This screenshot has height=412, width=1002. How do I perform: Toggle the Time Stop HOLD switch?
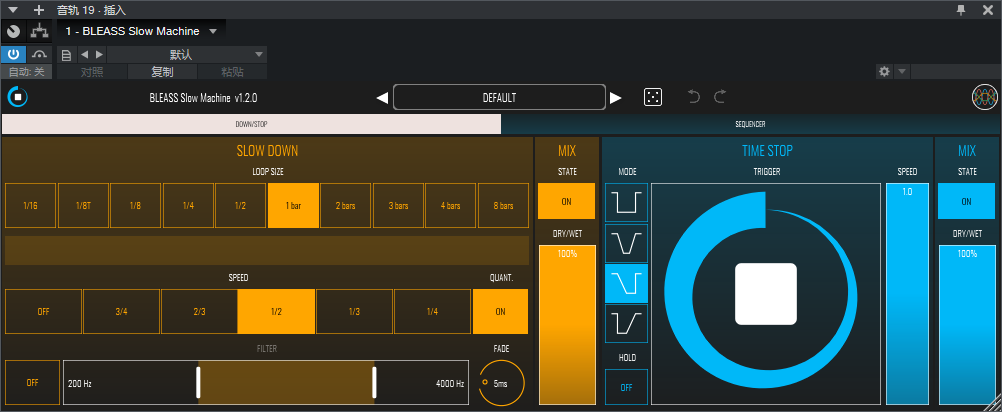pyautogui.click(x=626, y=387)
